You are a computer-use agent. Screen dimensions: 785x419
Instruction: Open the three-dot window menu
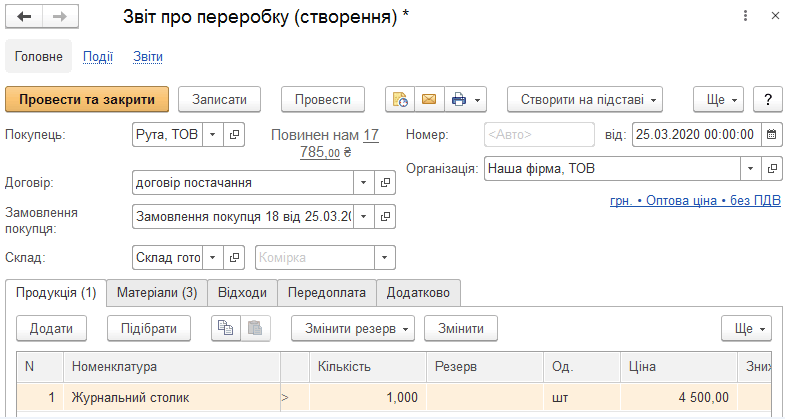click(745, 16)
